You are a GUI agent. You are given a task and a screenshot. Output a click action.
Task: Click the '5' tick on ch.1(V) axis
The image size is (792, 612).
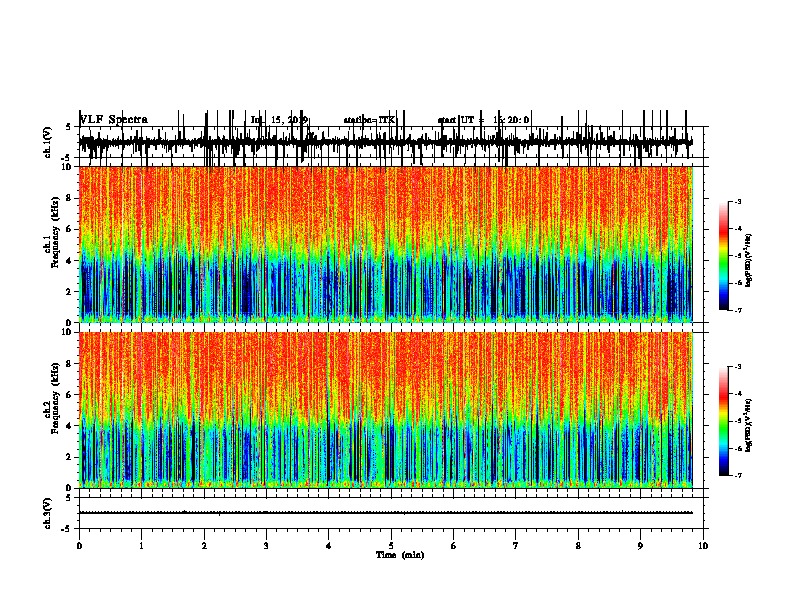[69, 127]
